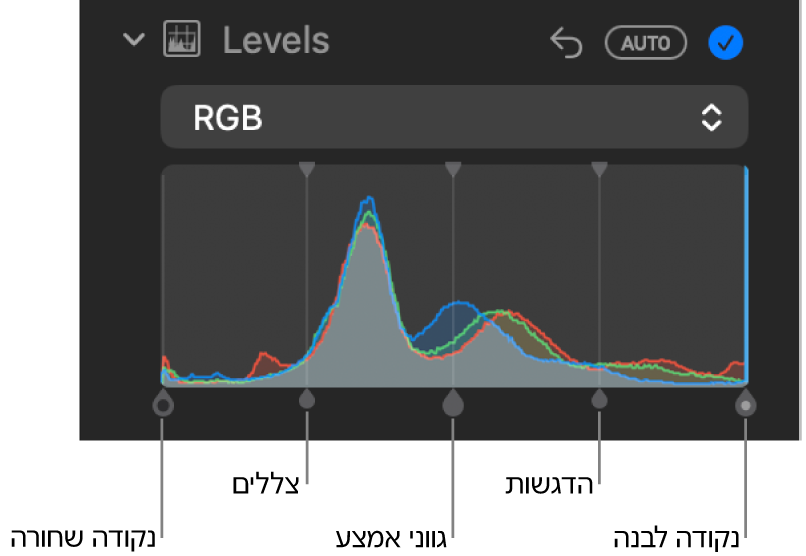Screen dimensions: 806x556
Task: Select the bottom highlights handle below histogram
Action: click(599, 399)
